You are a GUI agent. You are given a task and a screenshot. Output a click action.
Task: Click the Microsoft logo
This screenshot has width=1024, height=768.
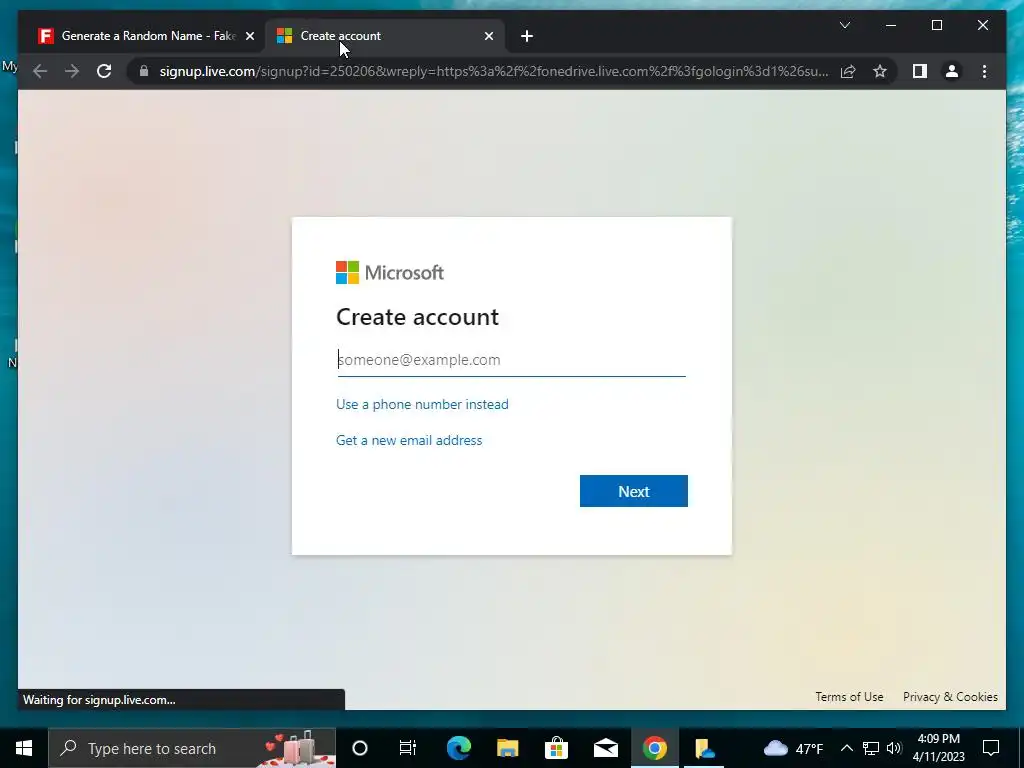(390, 272)
